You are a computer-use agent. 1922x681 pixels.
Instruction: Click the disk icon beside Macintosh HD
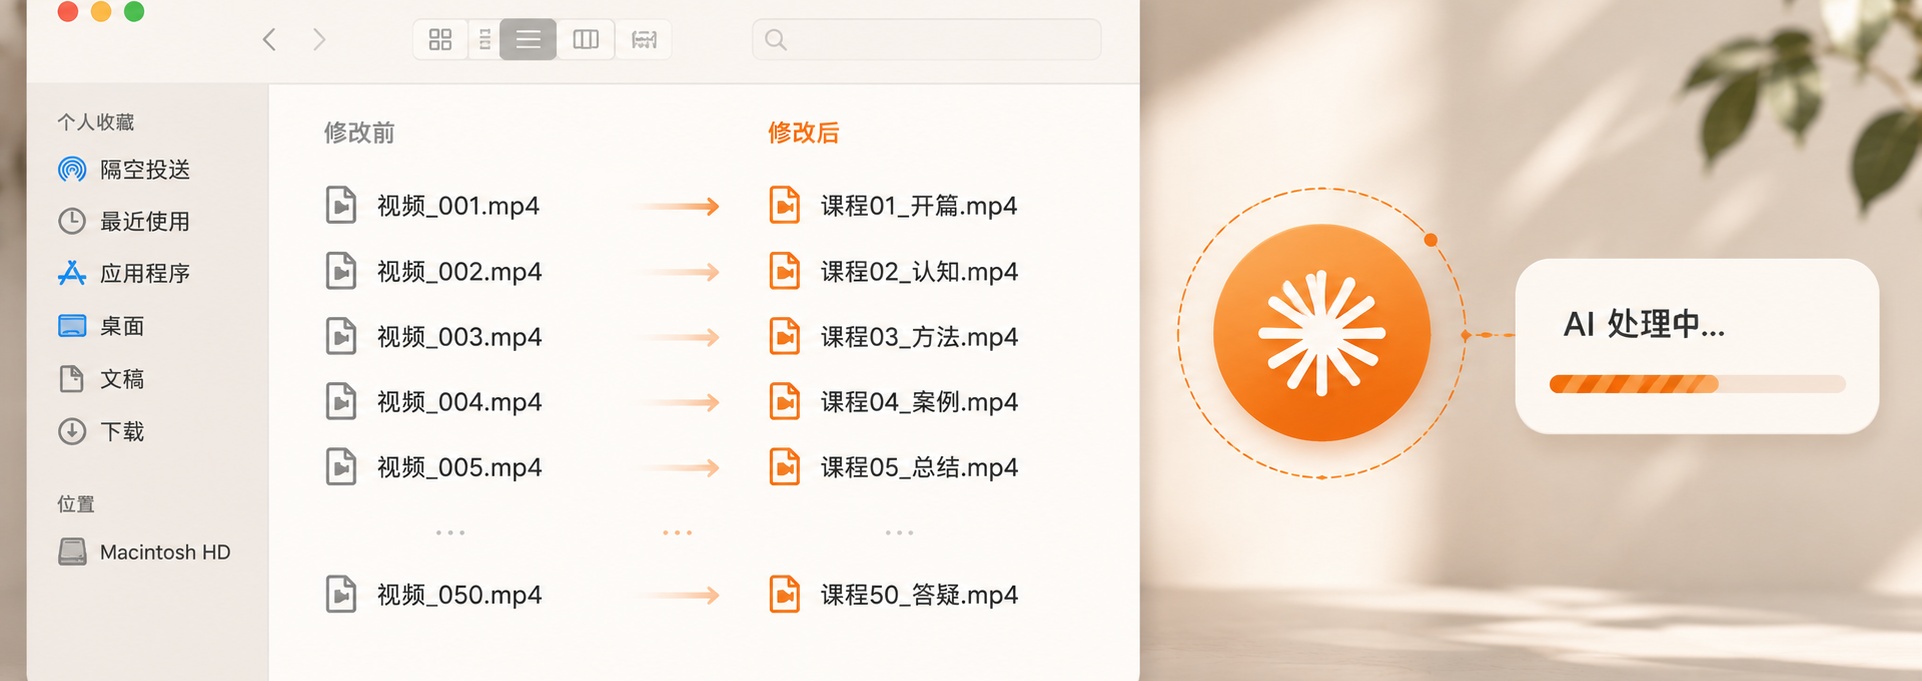tap(72, 552)
